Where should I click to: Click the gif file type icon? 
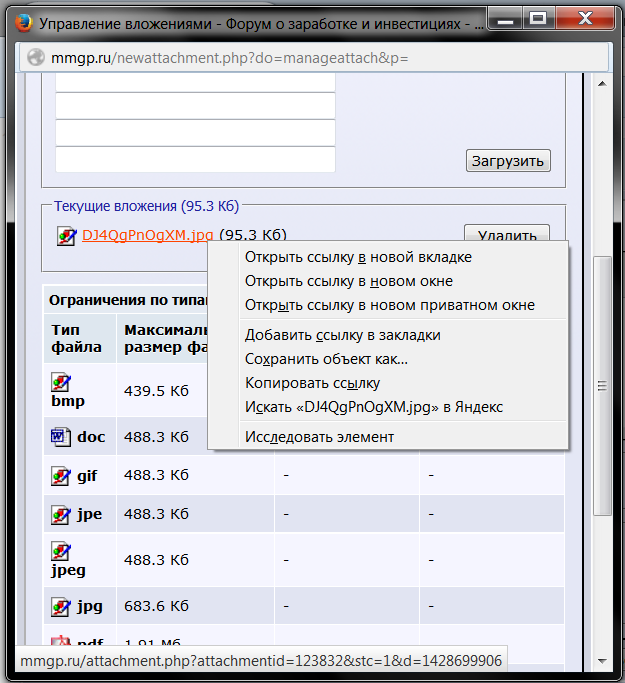click(x=60, y=476)
